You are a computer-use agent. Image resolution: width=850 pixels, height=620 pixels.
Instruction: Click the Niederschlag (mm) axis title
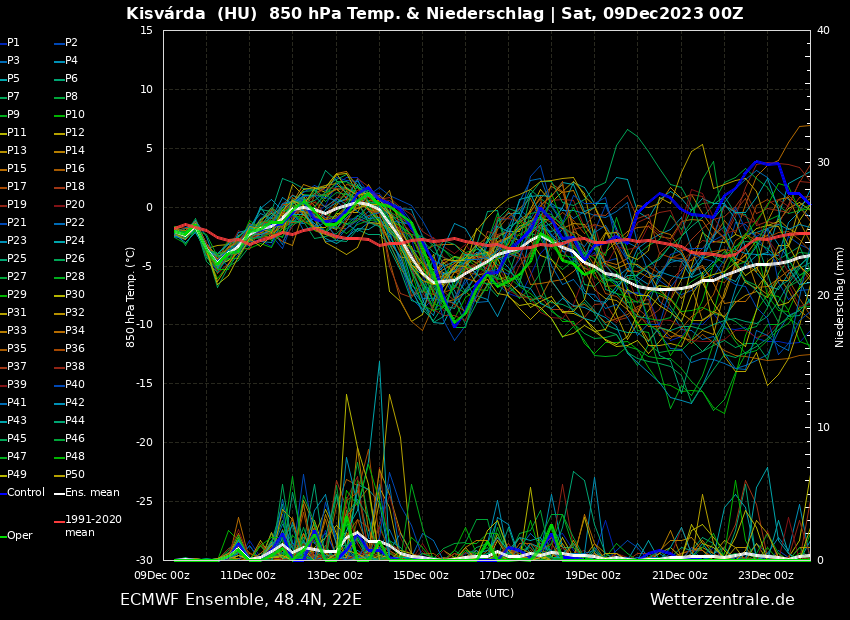(840, 297)
